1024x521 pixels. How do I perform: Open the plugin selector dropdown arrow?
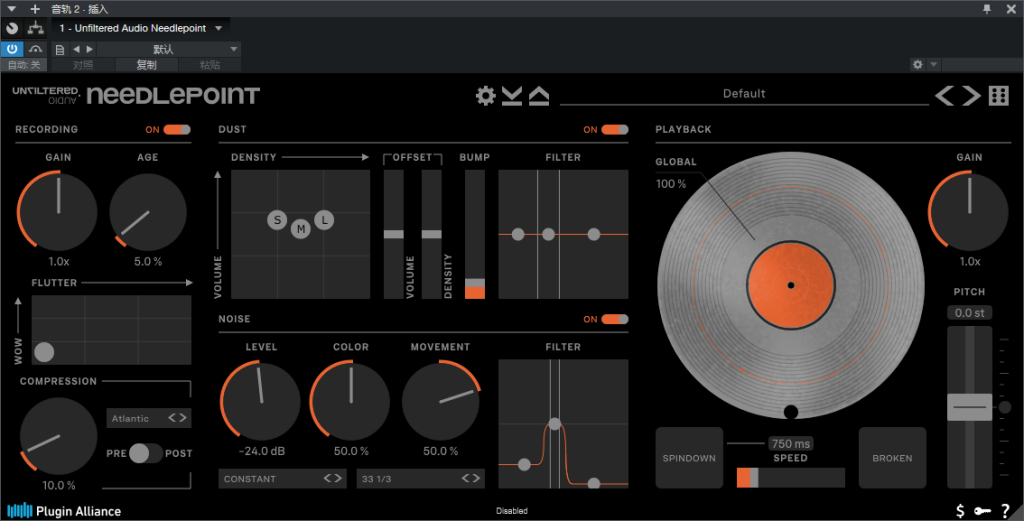point(219,28)
